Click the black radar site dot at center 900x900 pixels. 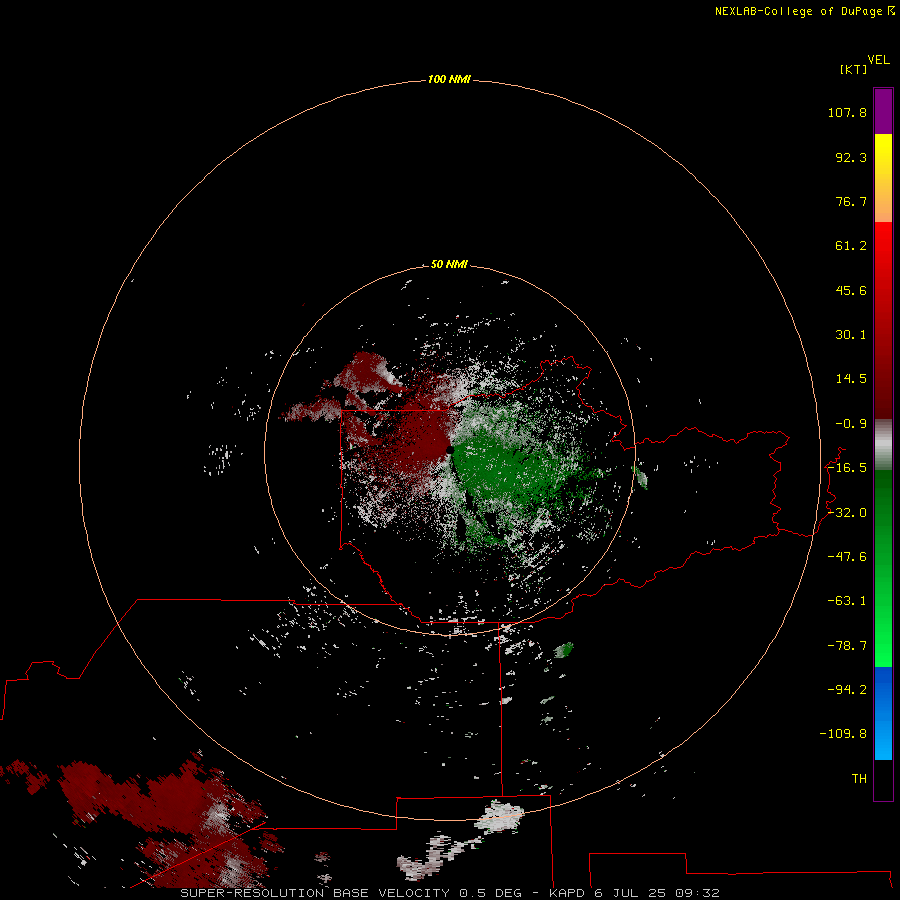click(450, 450)
